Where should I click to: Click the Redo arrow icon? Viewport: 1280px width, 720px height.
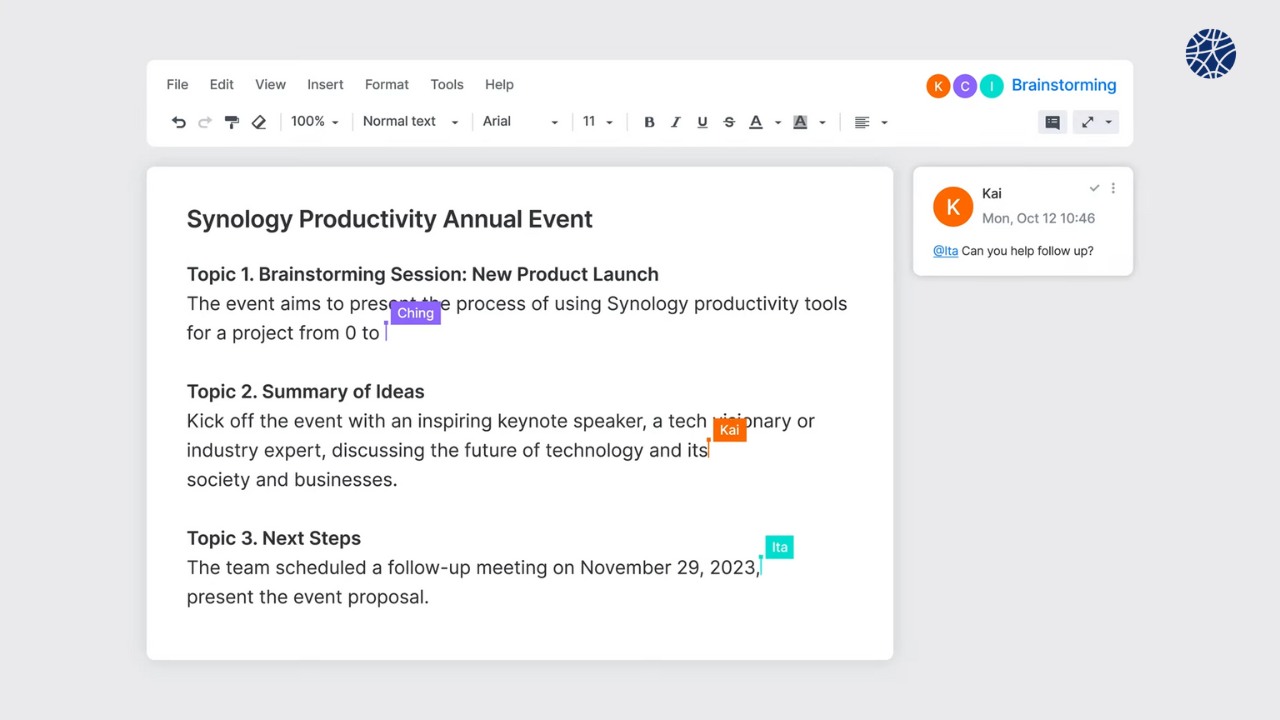205,122
